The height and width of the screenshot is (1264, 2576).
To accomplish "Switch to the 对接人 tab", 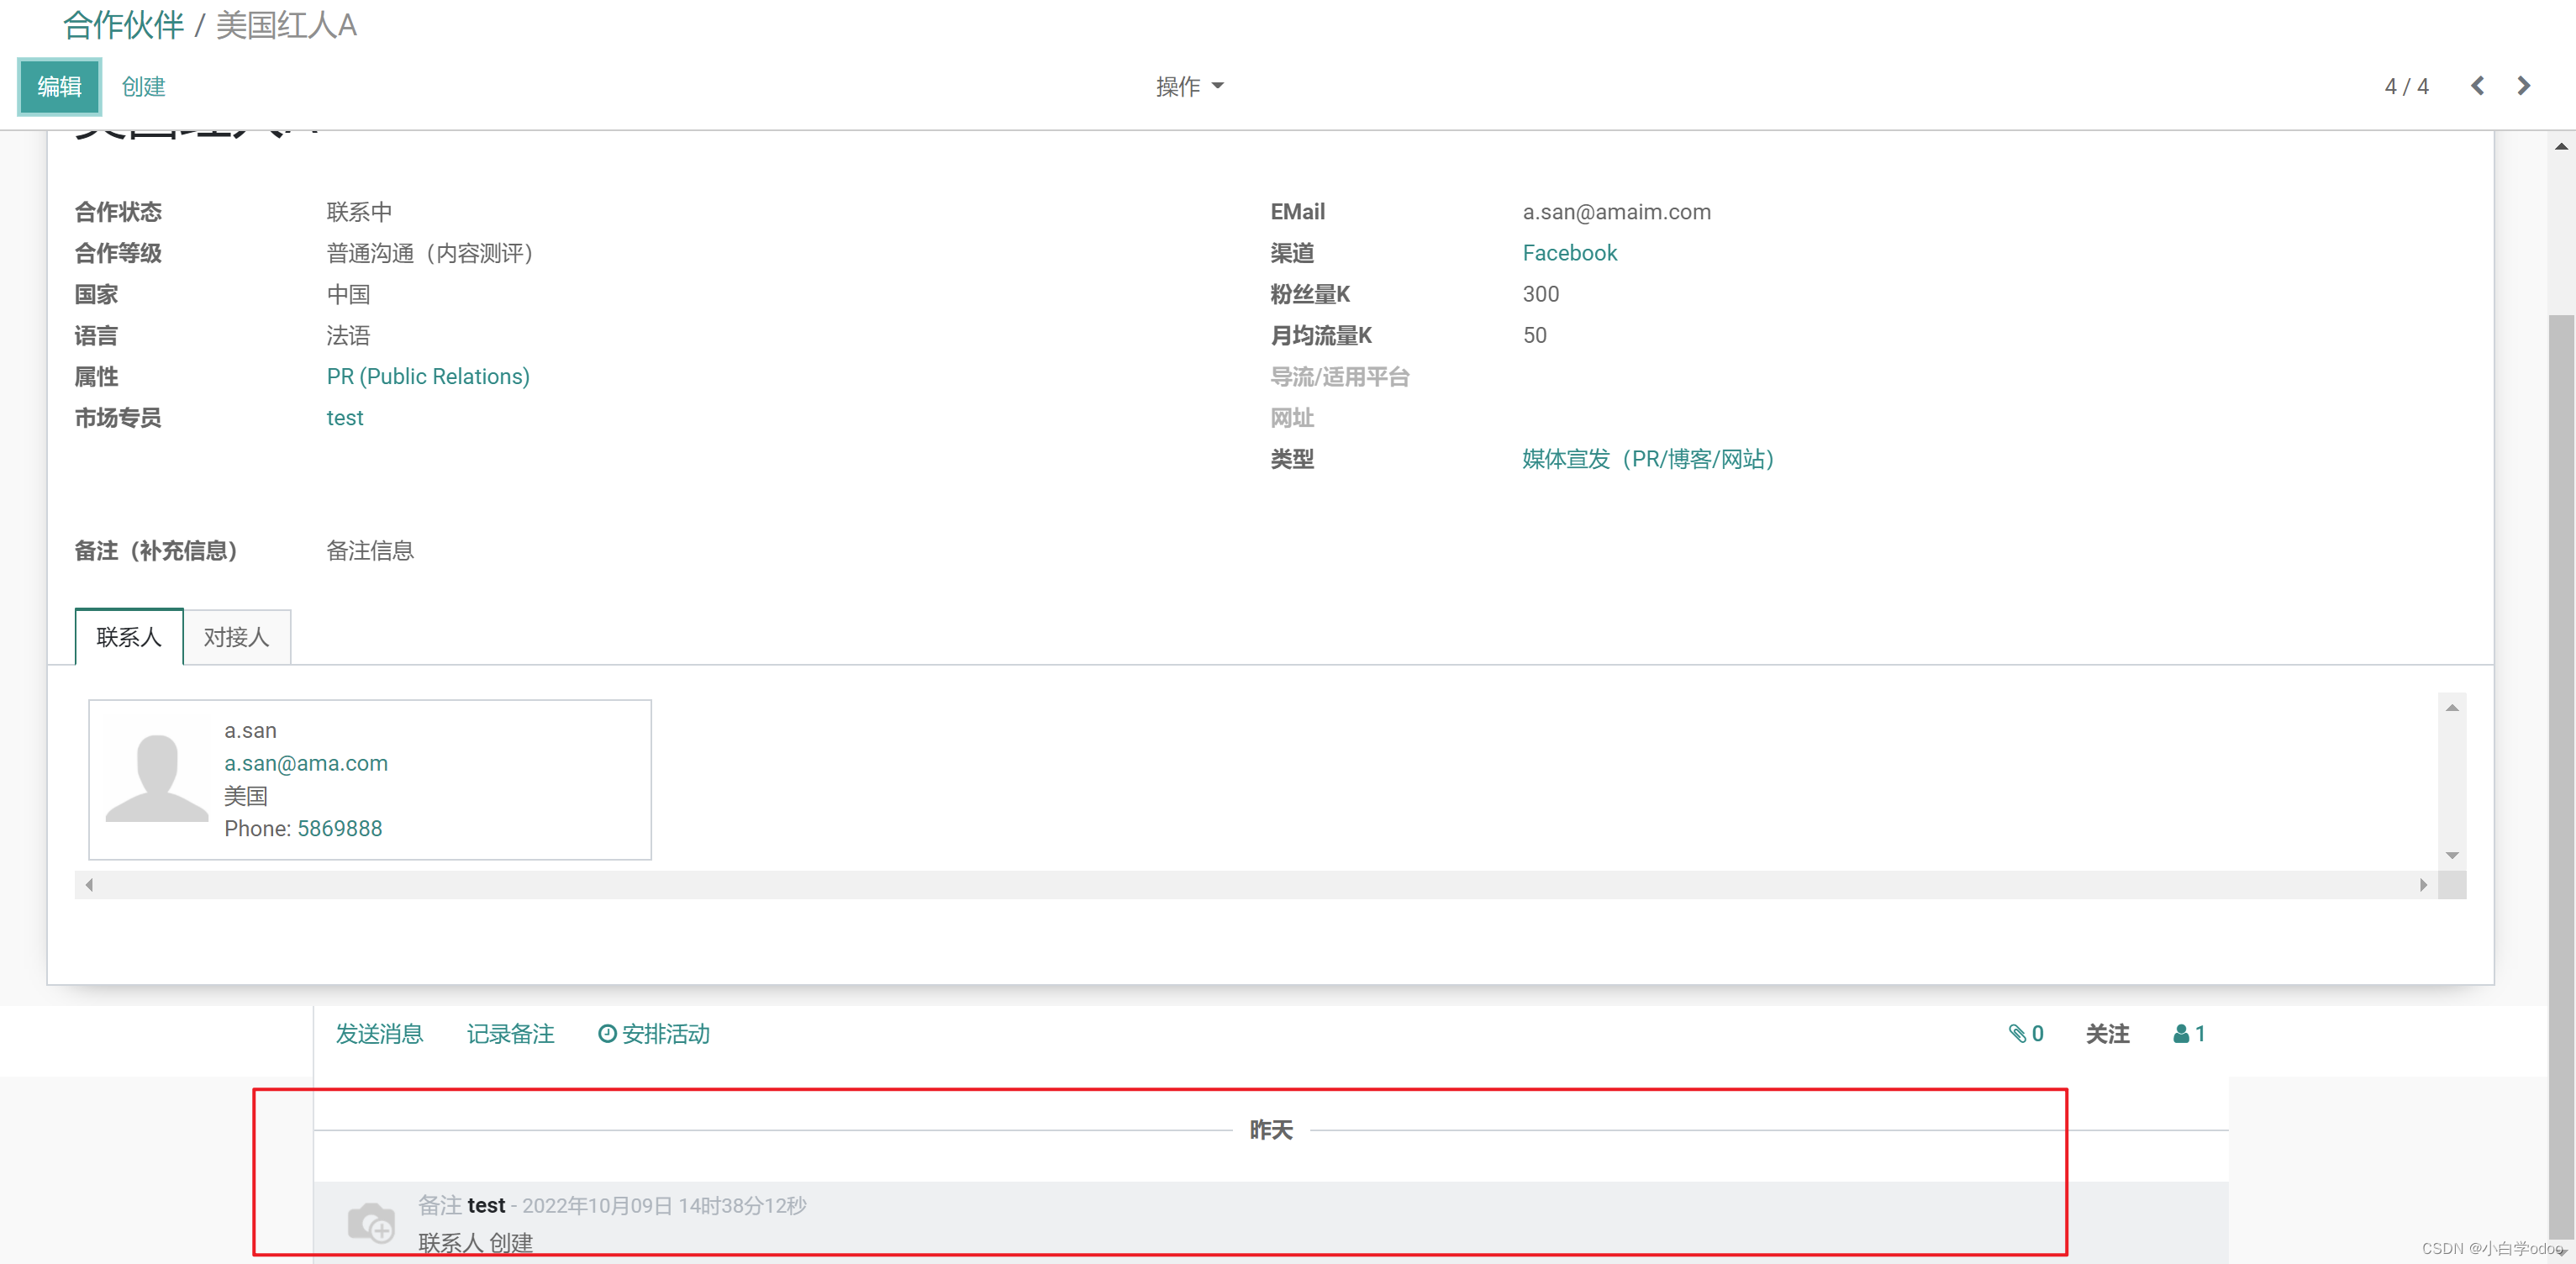I will pyautogui.click(x=236, y=637).
